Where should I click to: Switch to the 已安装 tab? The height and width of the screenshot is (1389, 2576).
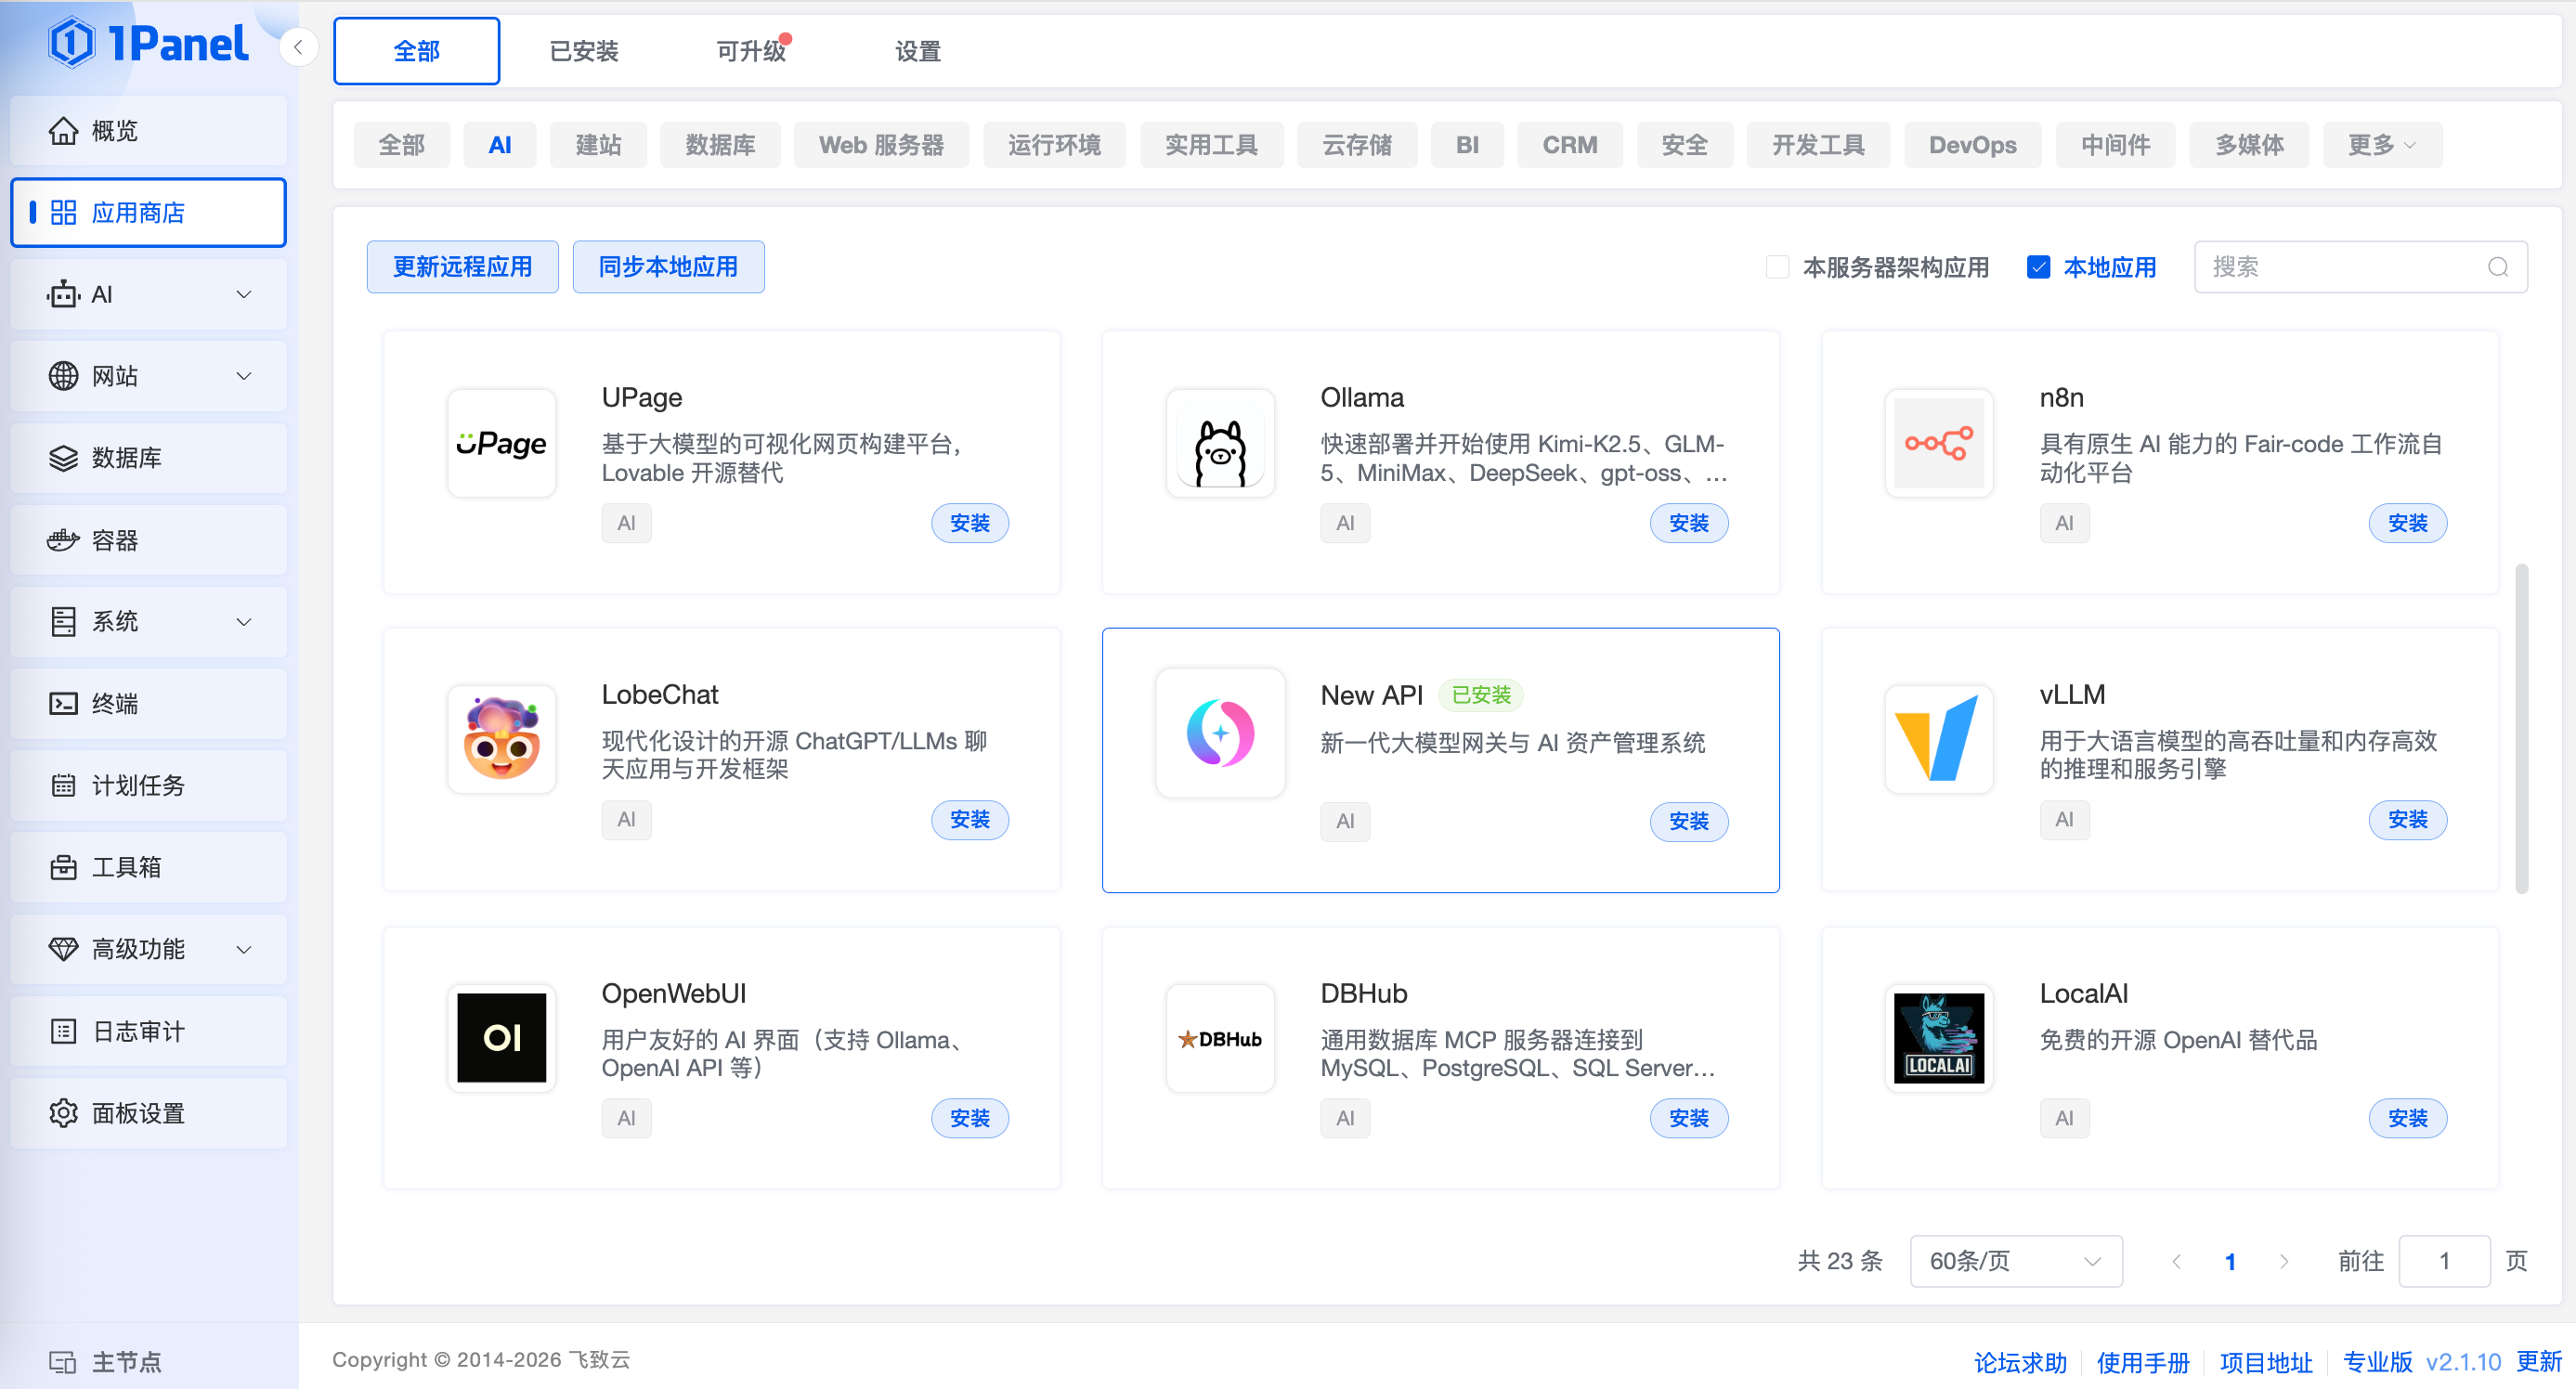[x=584, y=51]
